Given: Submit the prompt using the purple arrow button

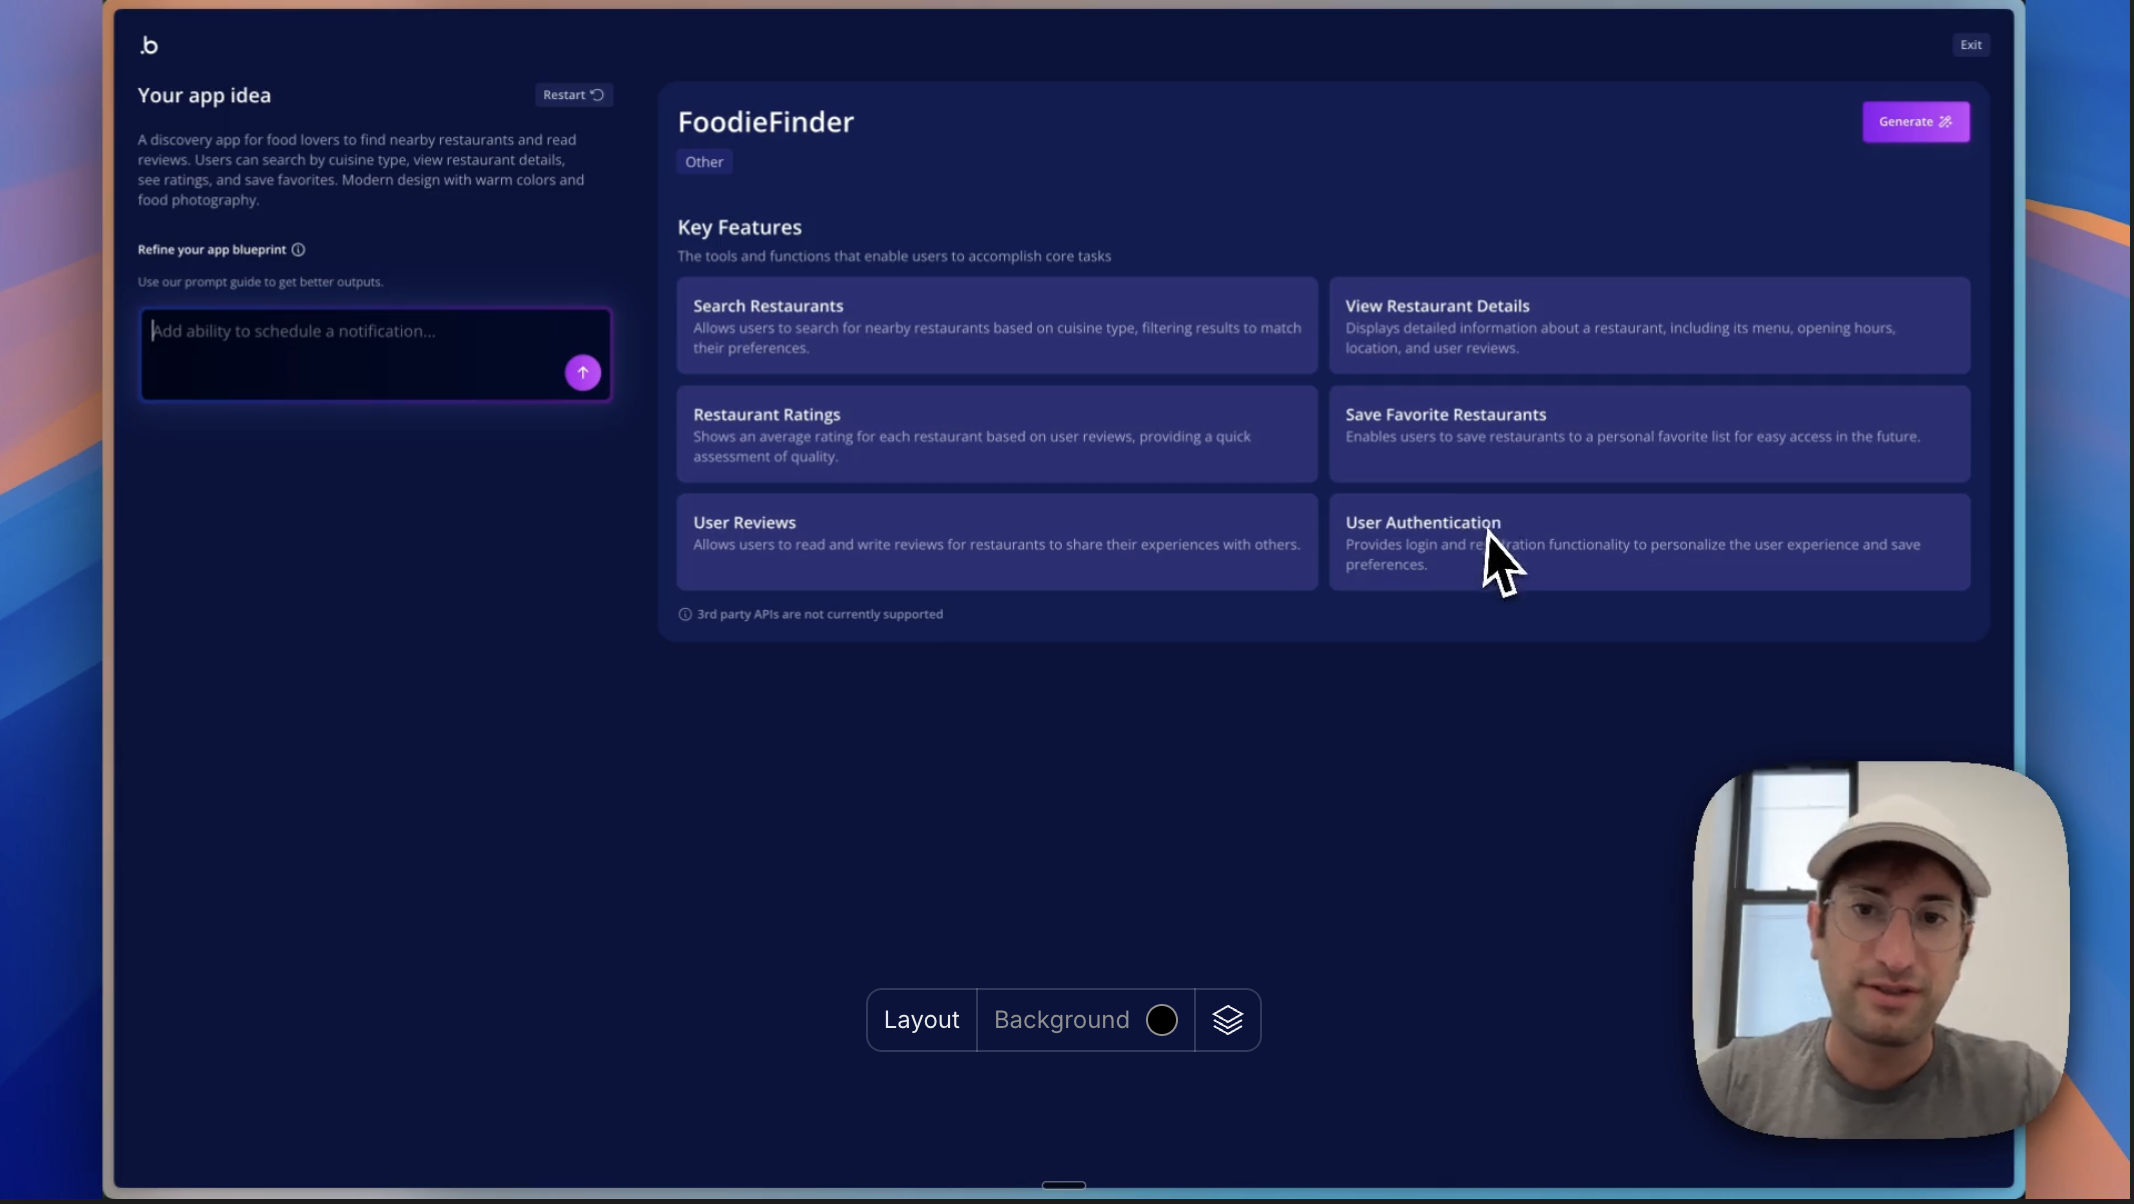Looking at the screenshot, I should pyautogui.click(x=583, y=372).
